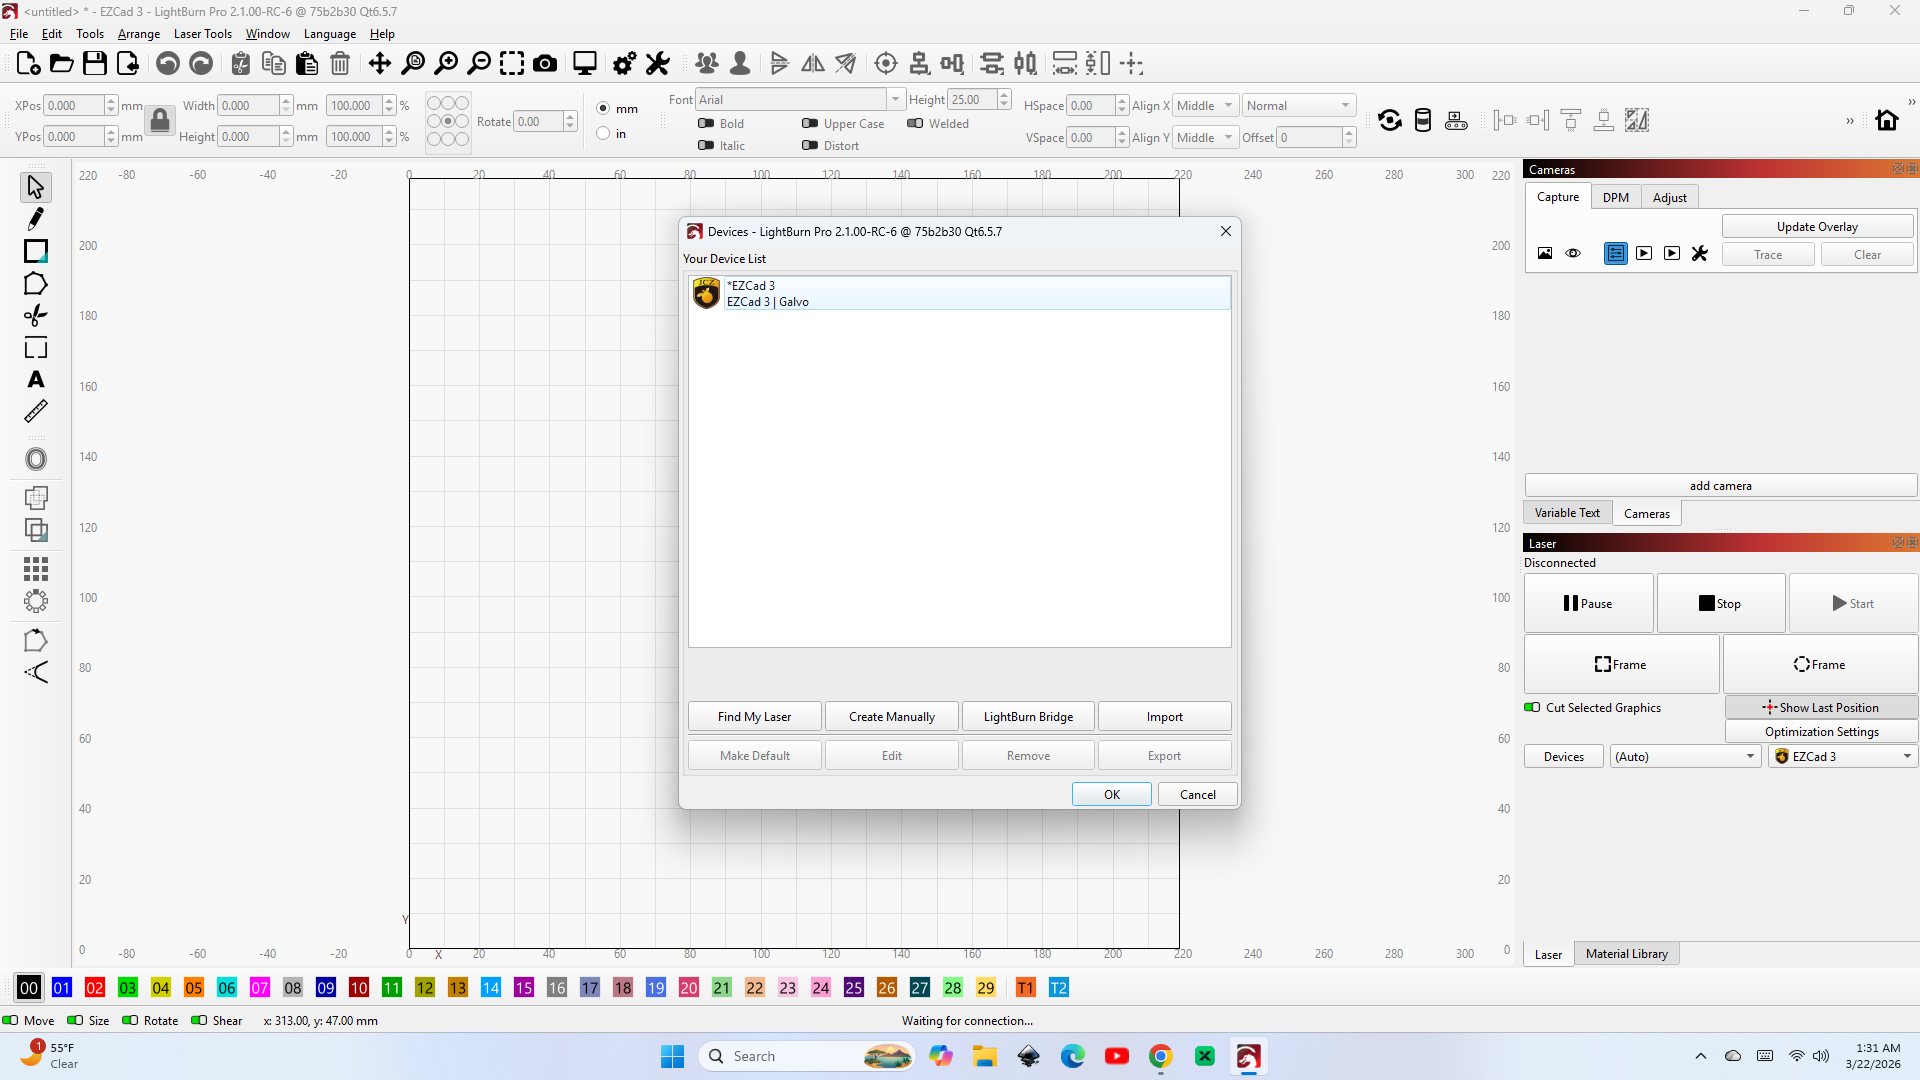Select the Draw Lines pencil tool
The height and width of the screenshot is (1080, 1920).
pos(36,219)
